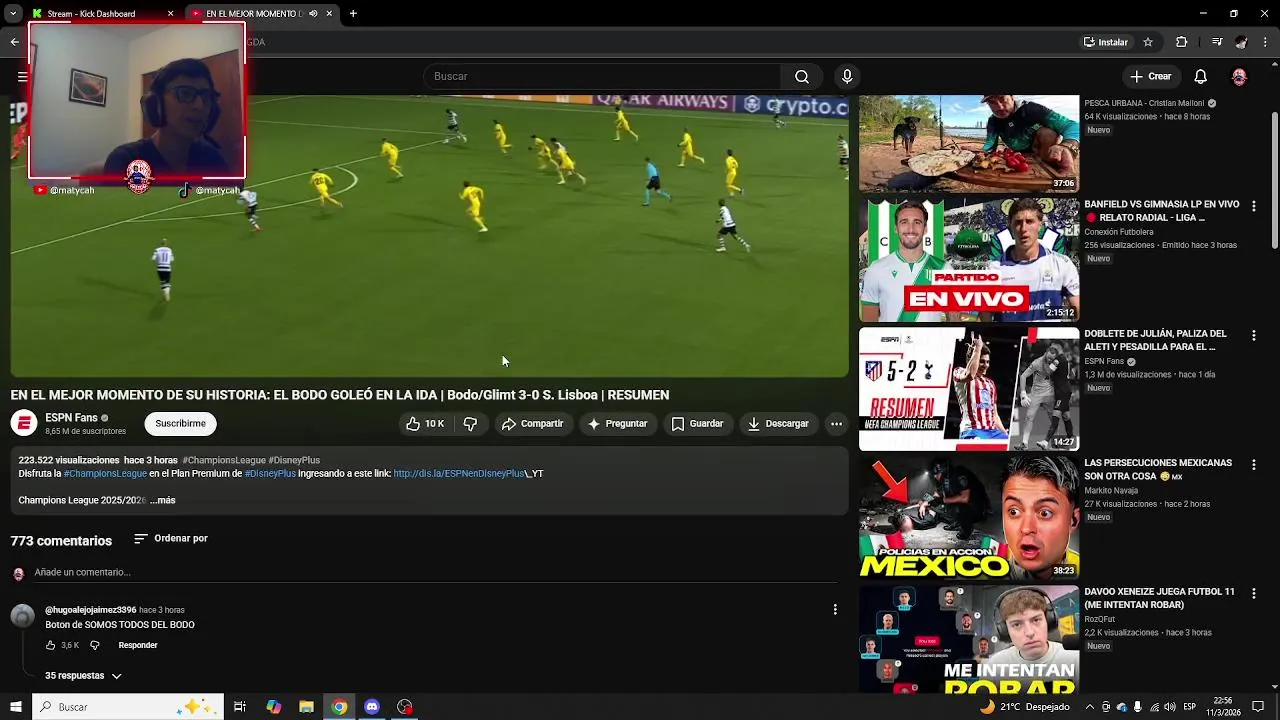Open the MEXICO policías thumbnail video
Image resolution: width=1280 pixels, height=720 pixels.
tap(969, 518)
